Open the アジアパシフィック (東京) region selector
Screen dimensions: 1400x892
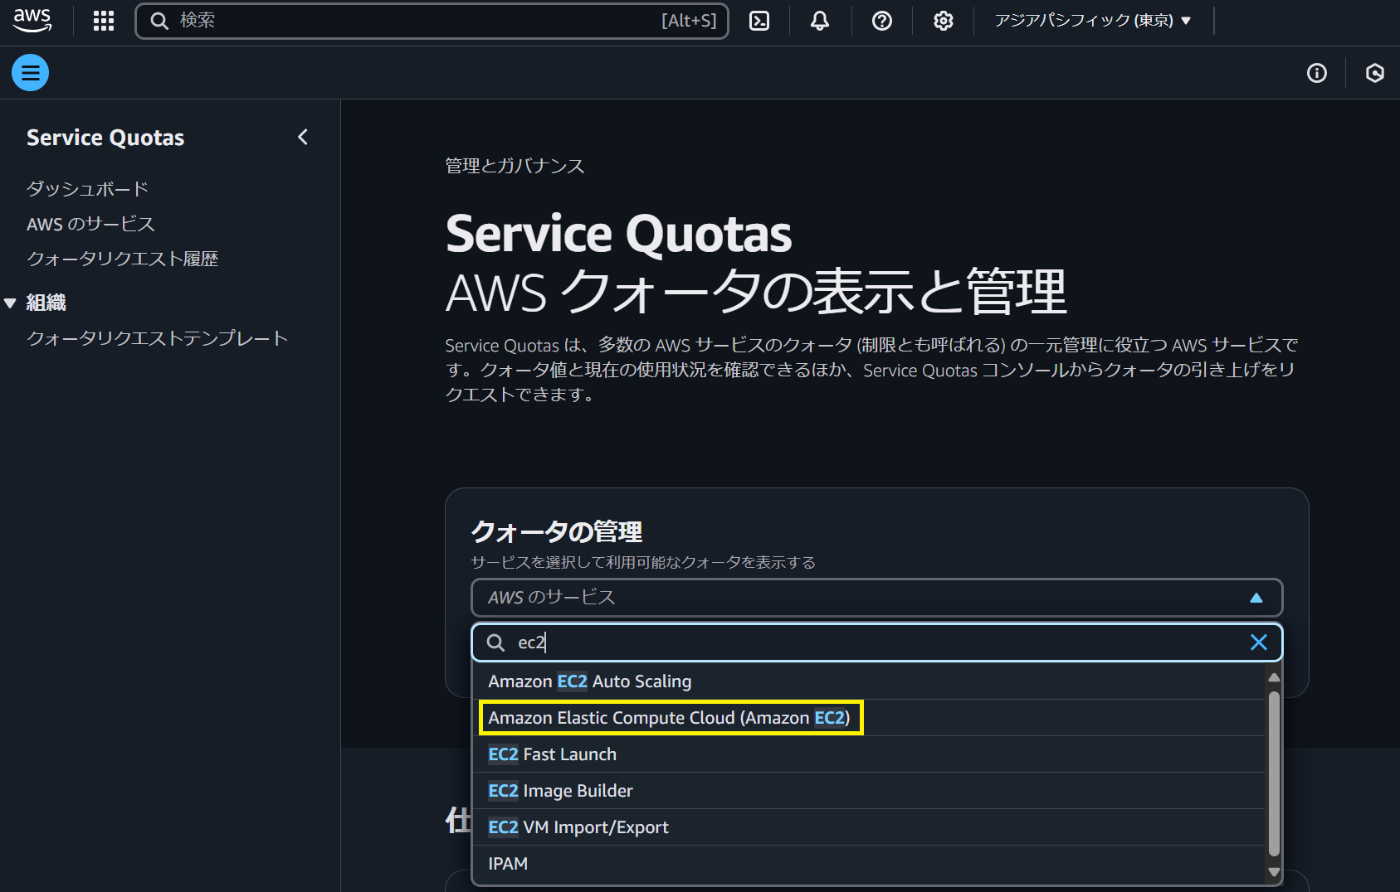(1093, 20)
